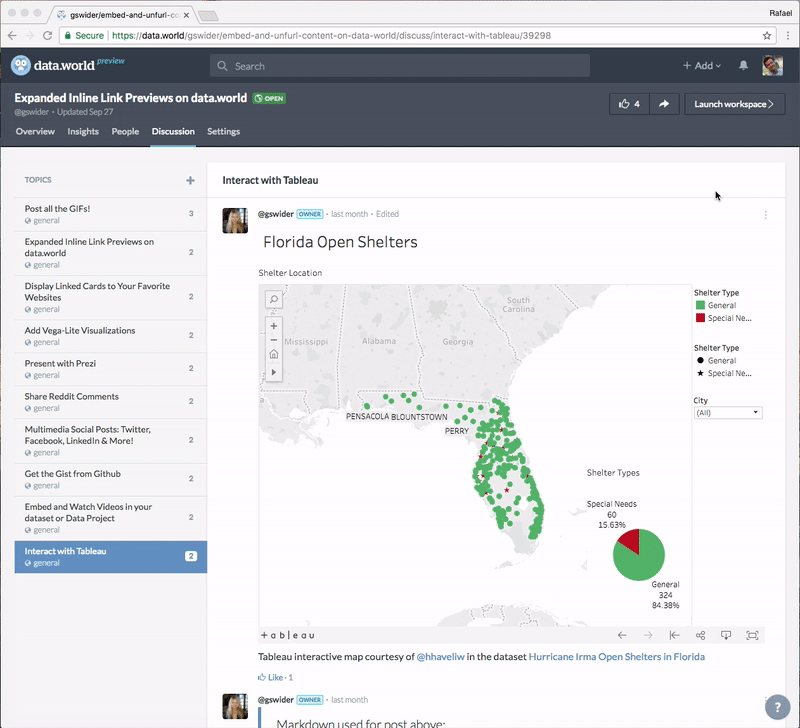The height and width of the screenshot is (728, 800).
Task: Switch to Settings tab
Action: tap(223, 131)
